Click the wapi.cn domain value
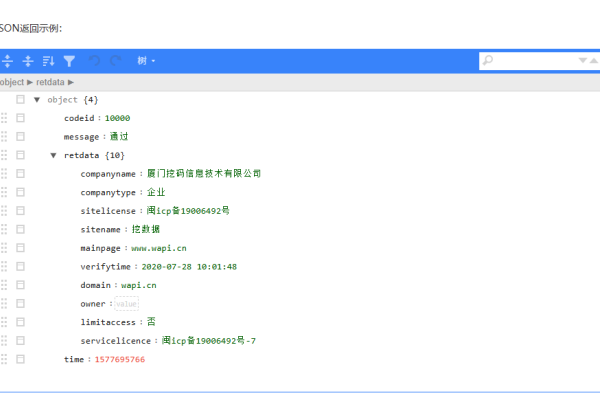The image size is (600, 400). coord(138,285)
